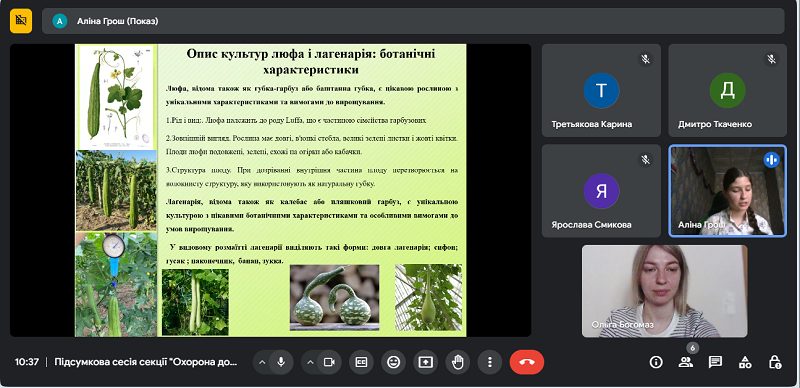This screenshot has height=388, width=800.
Task: Toggle the microphone button
Action: tap(281, 362)
